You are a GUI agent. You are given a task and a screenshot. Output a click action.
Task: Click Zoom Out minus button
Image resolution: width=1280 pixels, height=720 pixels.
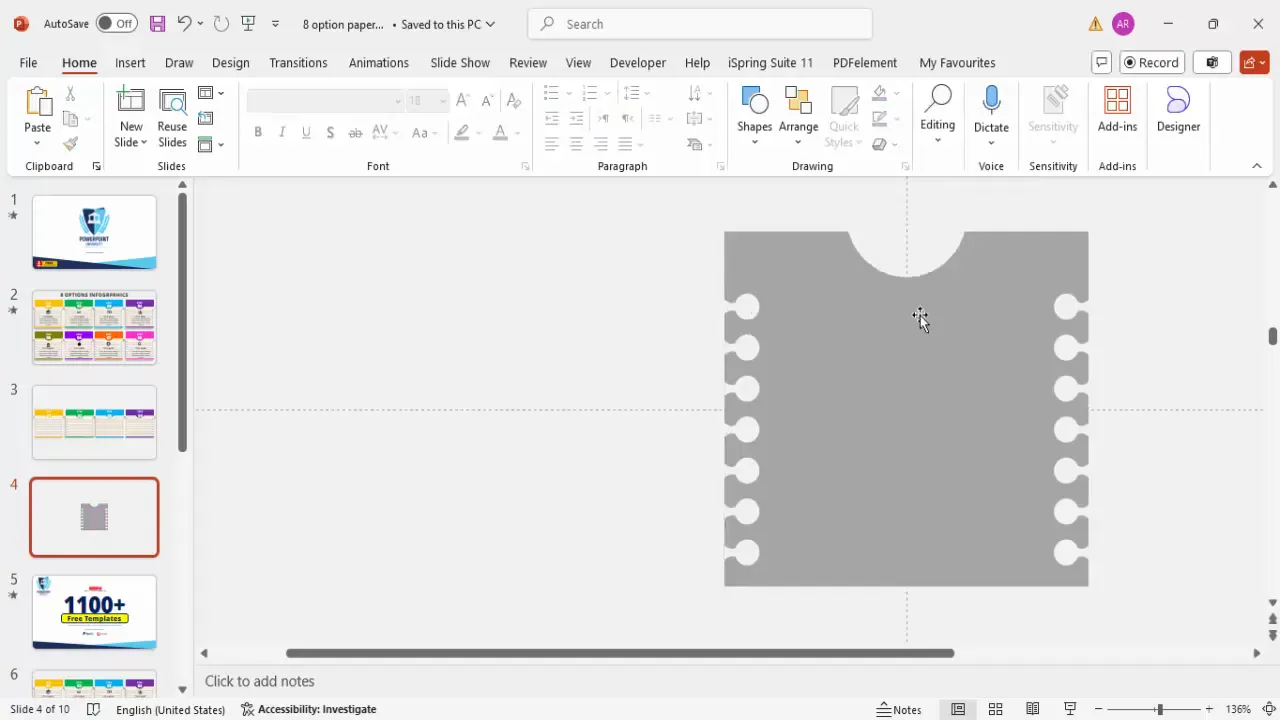coord(1099,709)
